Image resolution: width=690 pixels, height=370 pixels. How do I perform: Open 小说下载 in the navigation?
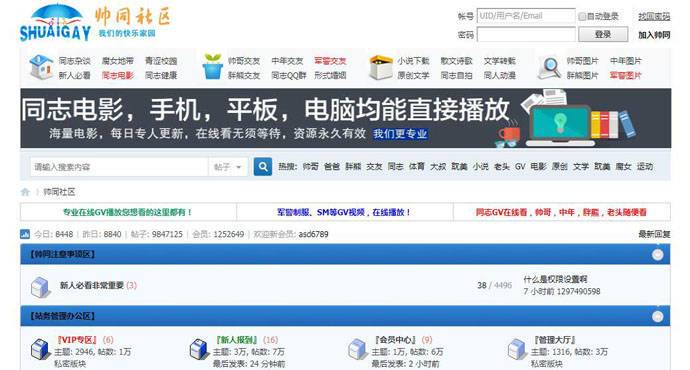tap(413, 61)
